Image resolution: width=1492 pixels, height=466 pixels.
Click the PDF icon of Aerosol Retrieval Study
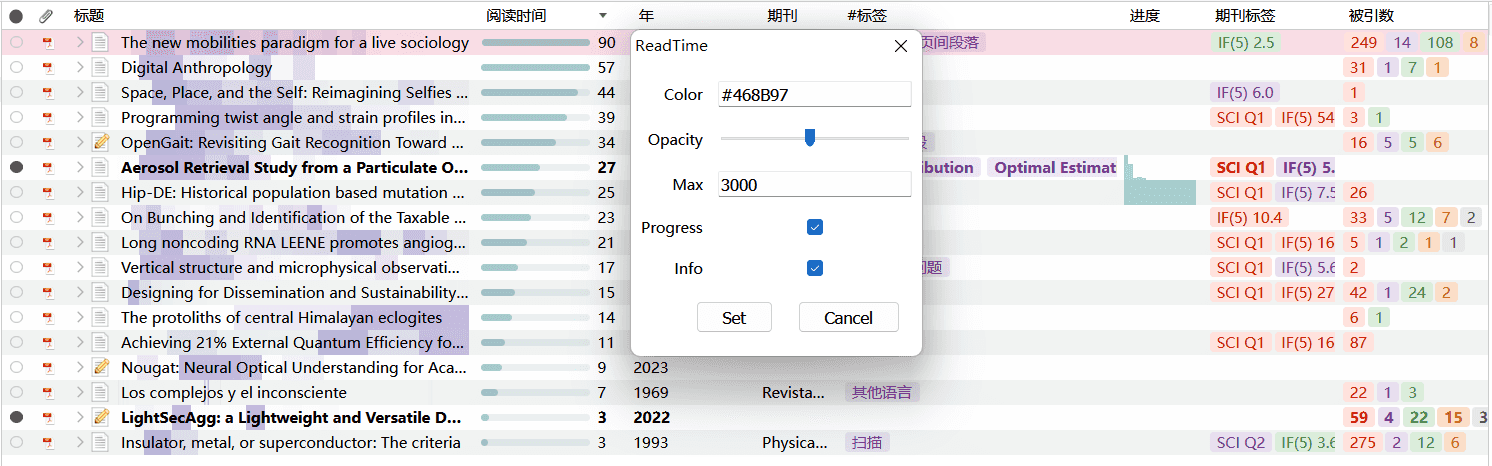click(46, 168)
